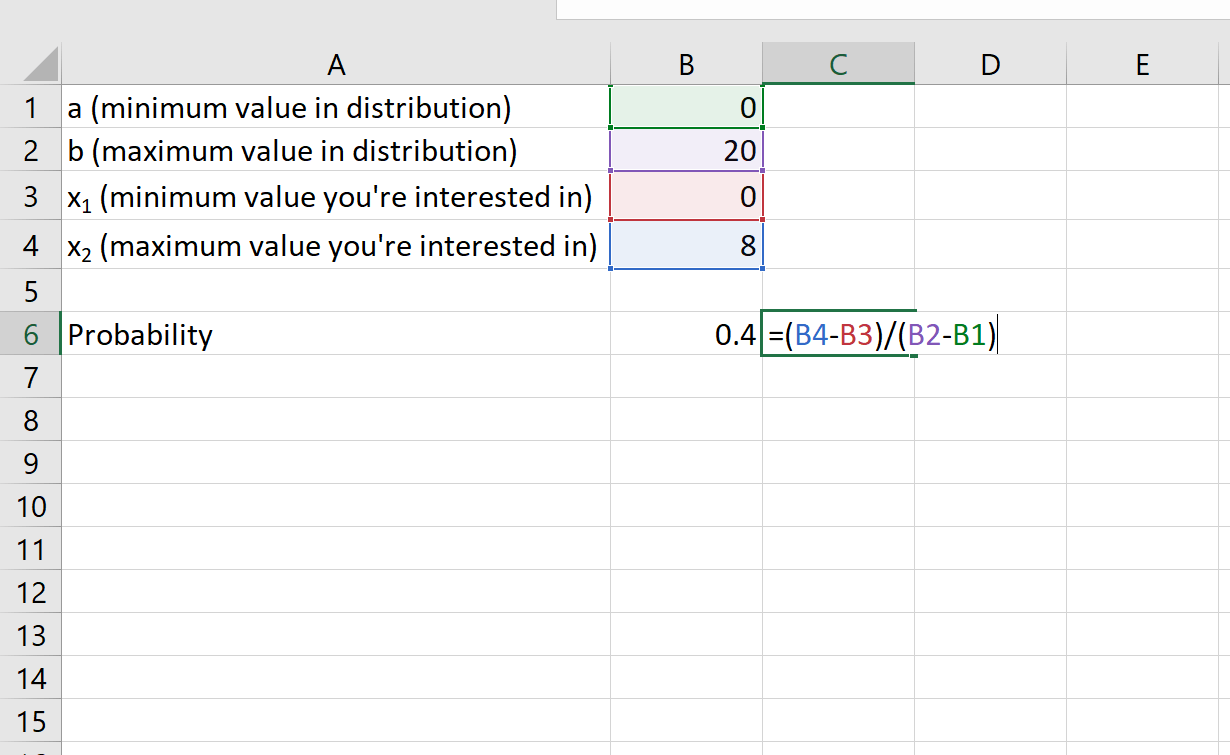Click empty cell C10
This screenshot has height=755, width=1230.
coord(838,506)
